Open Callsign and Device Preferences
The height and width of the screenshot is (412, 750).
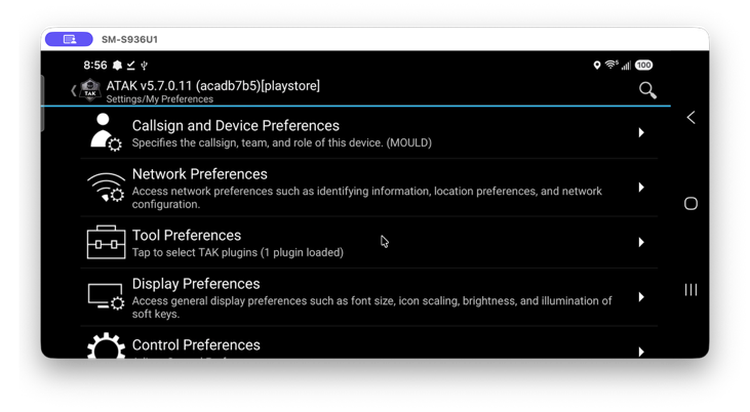(369, 133)
